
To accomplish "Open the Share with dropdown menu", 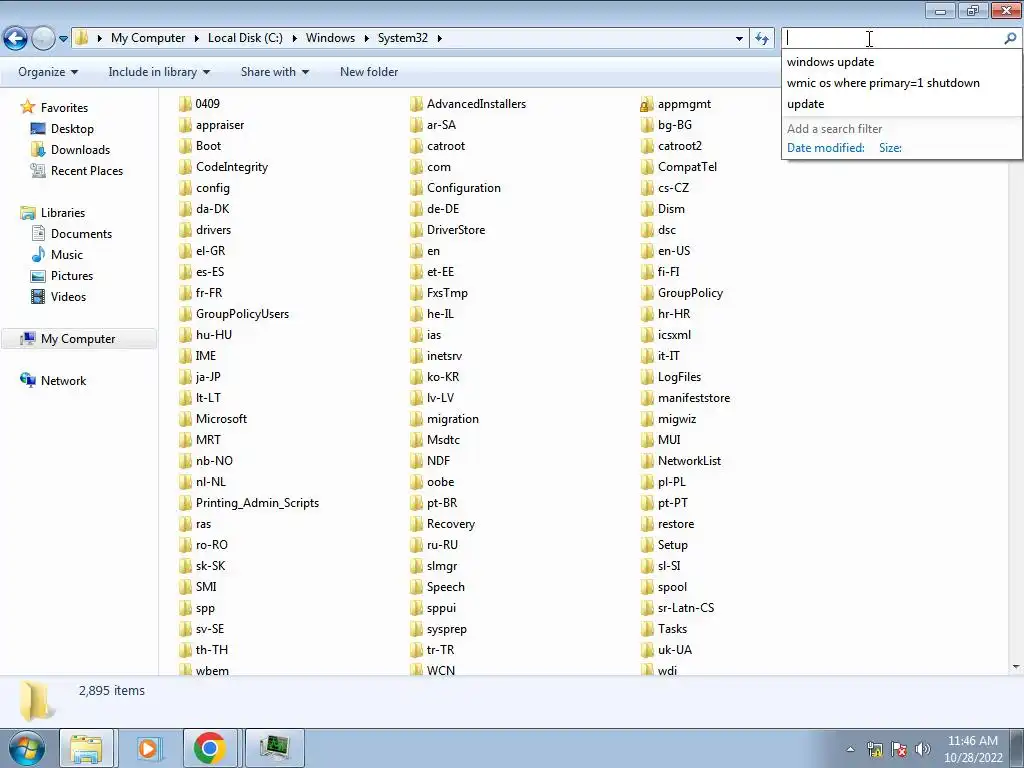I will point(274,72).
